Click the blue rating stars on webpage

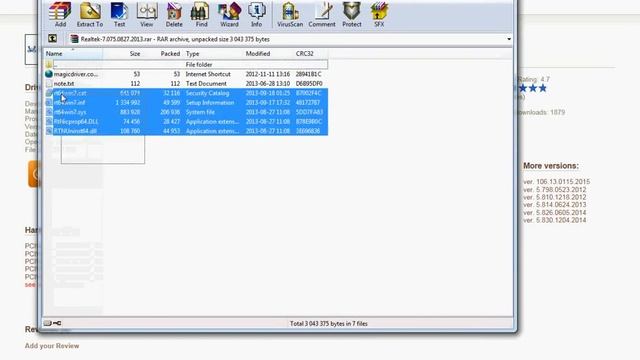click(x=532, y=88)
